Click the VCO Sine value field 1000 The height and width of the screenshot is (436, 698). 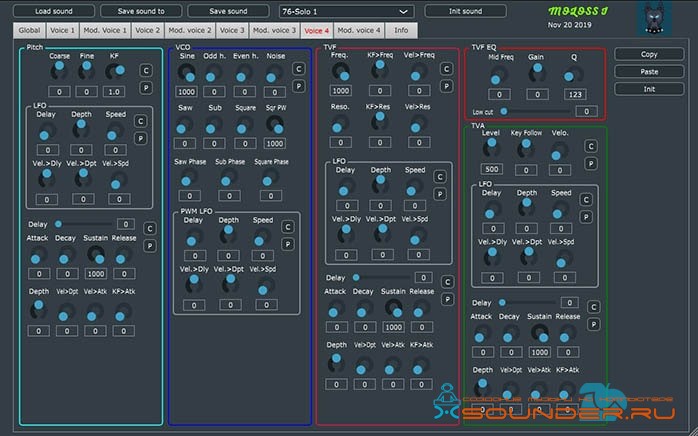187,92
